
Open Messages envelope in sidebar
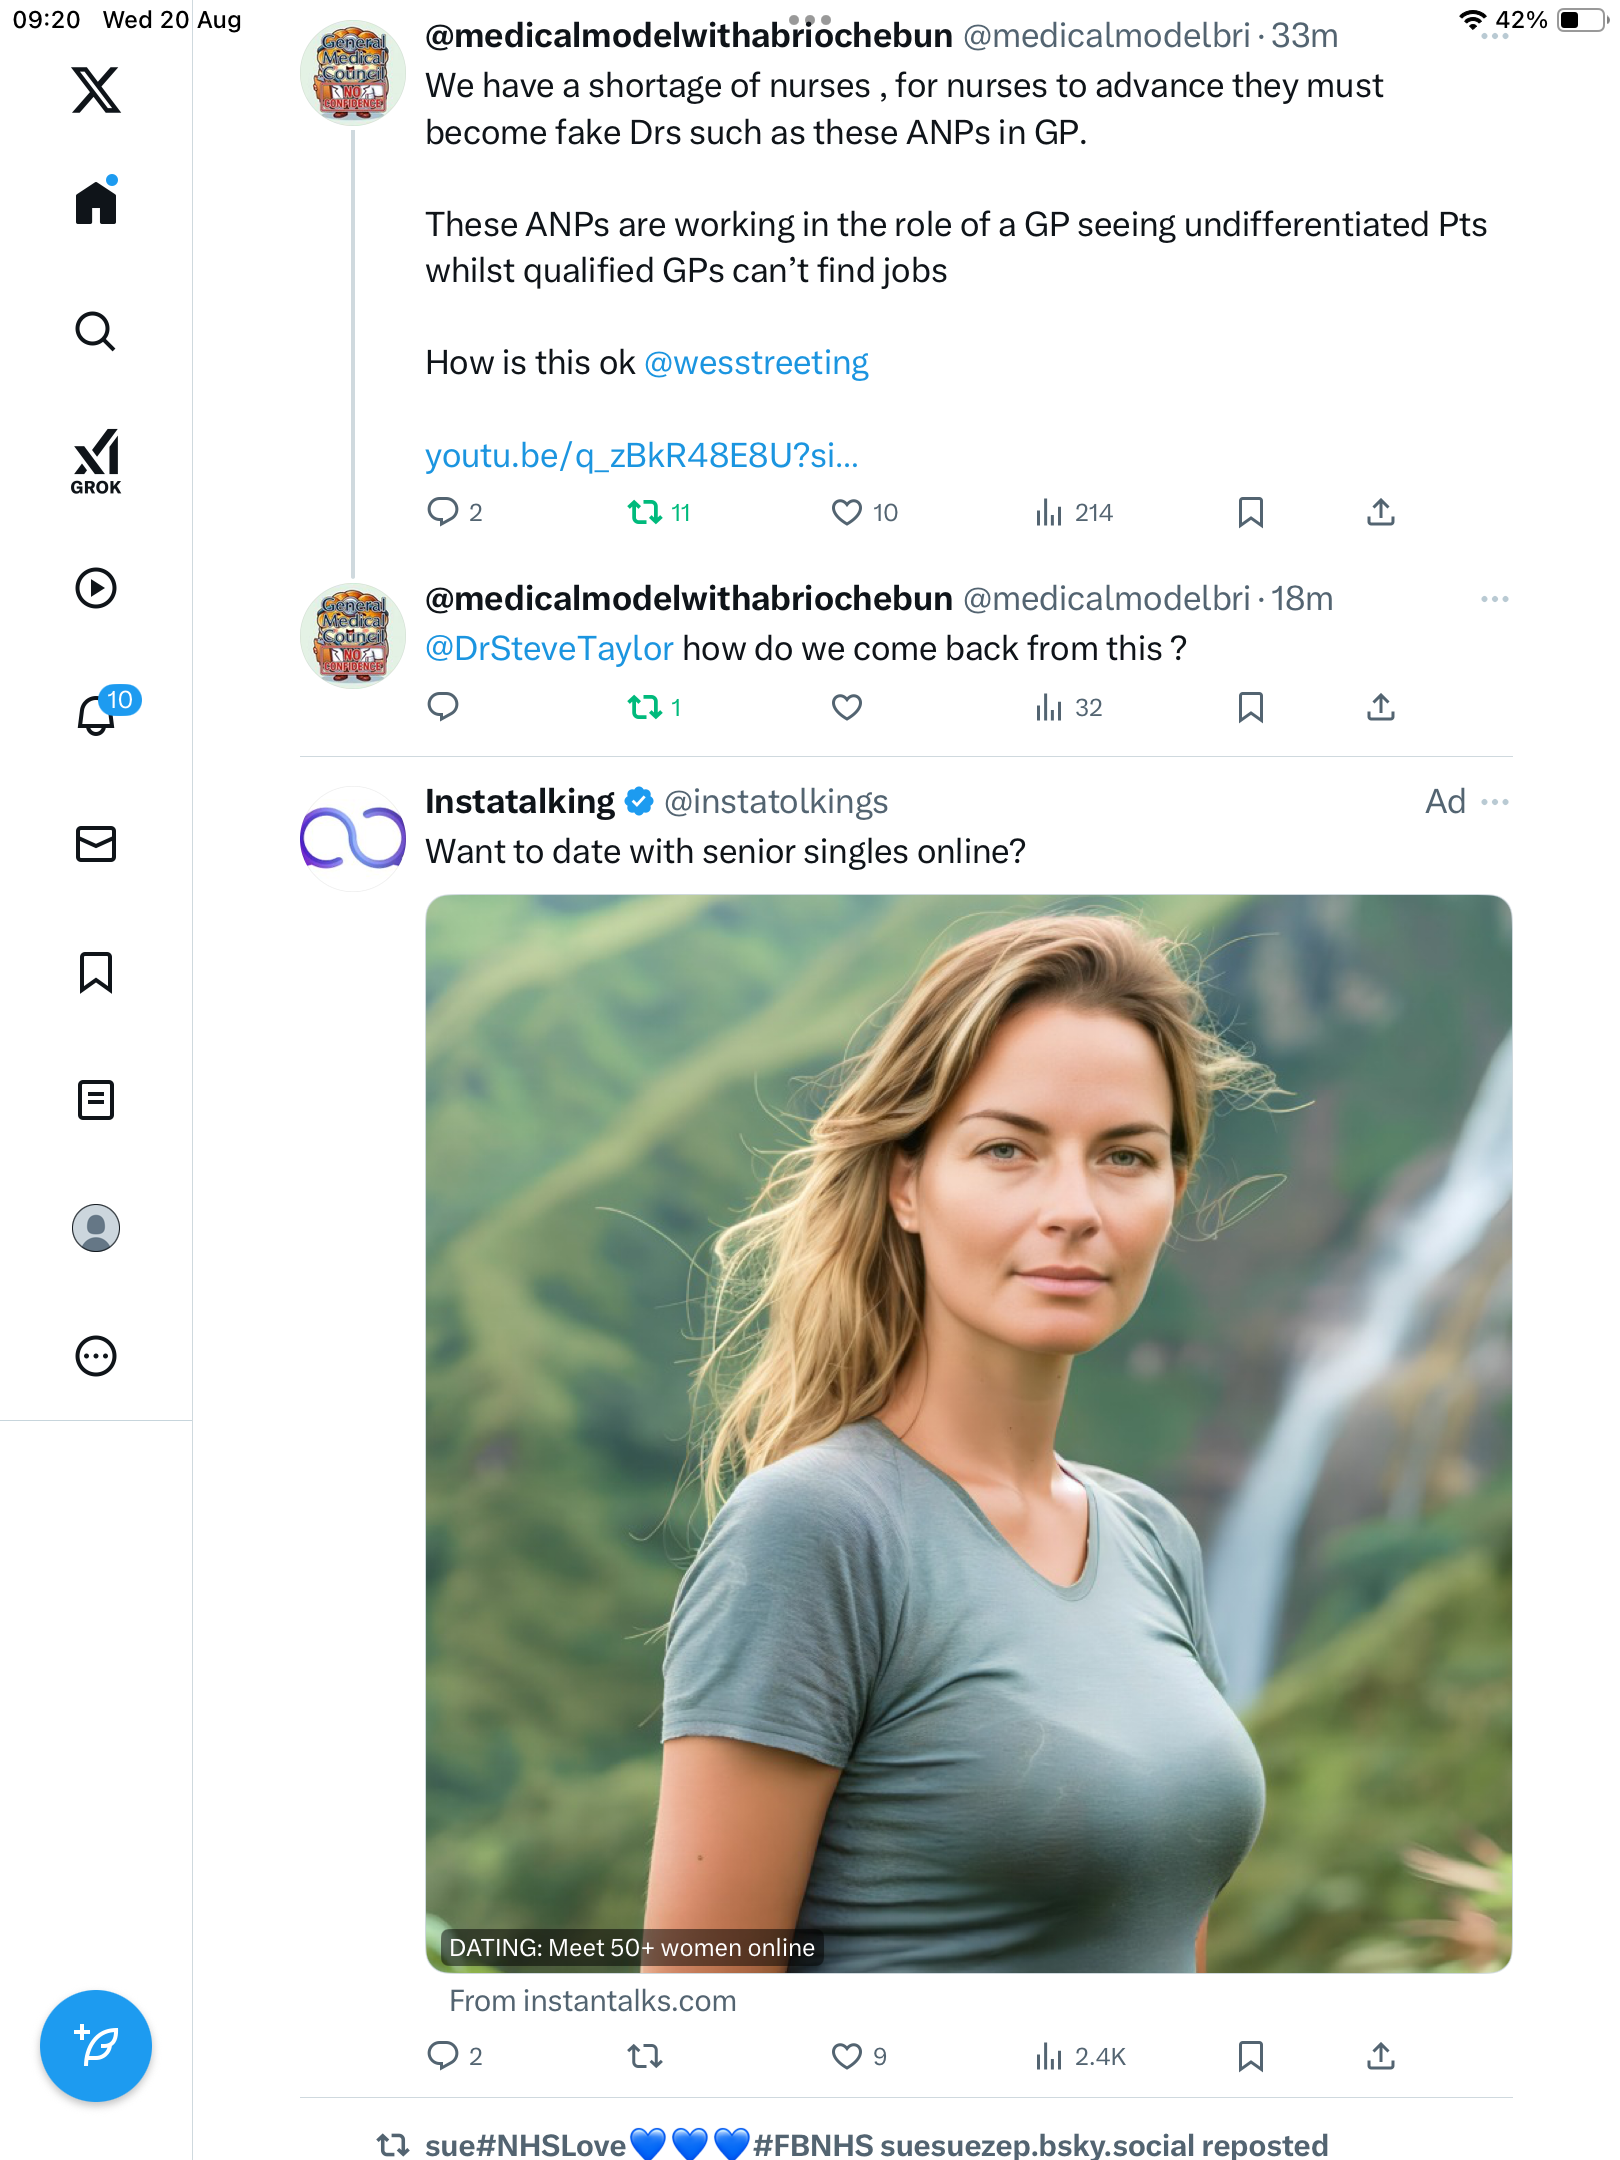click(96, 844)
